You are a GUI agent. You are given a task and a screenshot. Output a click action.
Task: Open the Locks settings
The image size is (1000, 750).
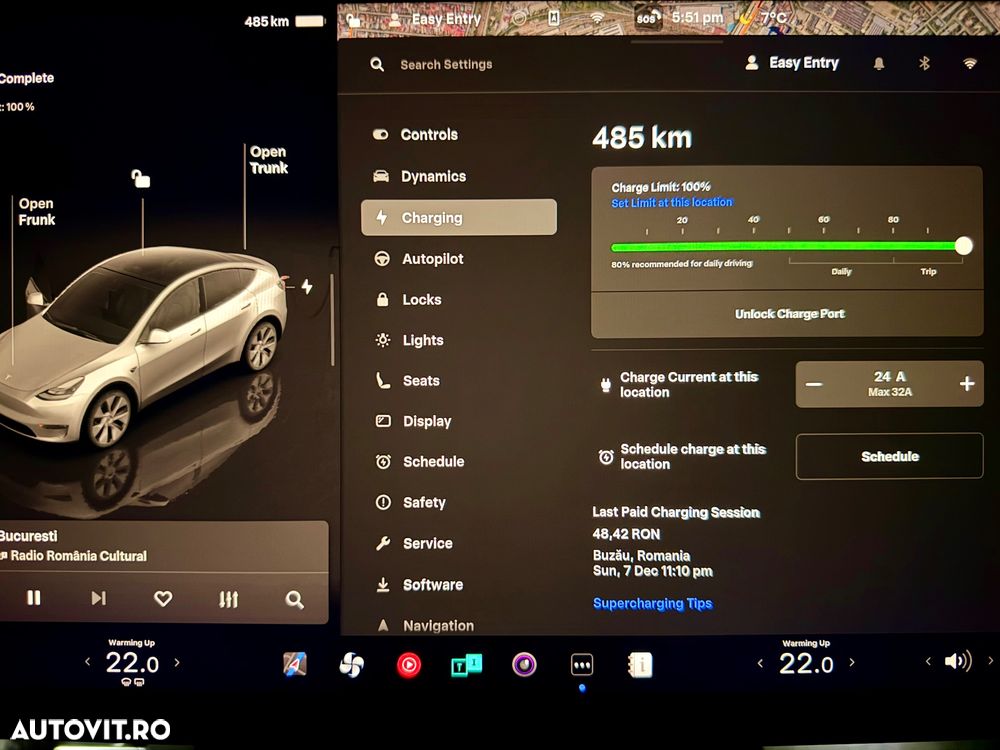pos(408,300)
